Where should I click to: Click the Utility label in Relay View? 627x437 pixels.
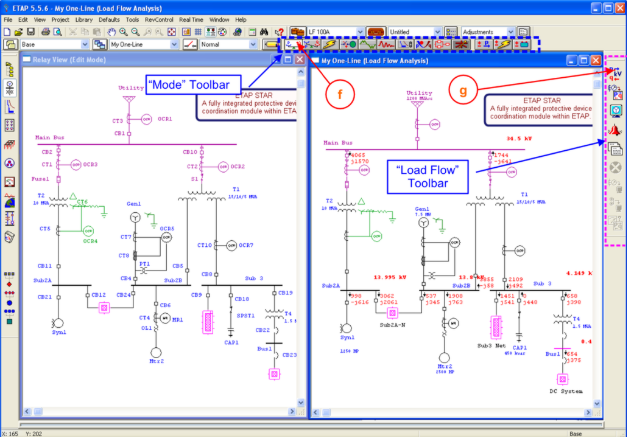[131, 88]
